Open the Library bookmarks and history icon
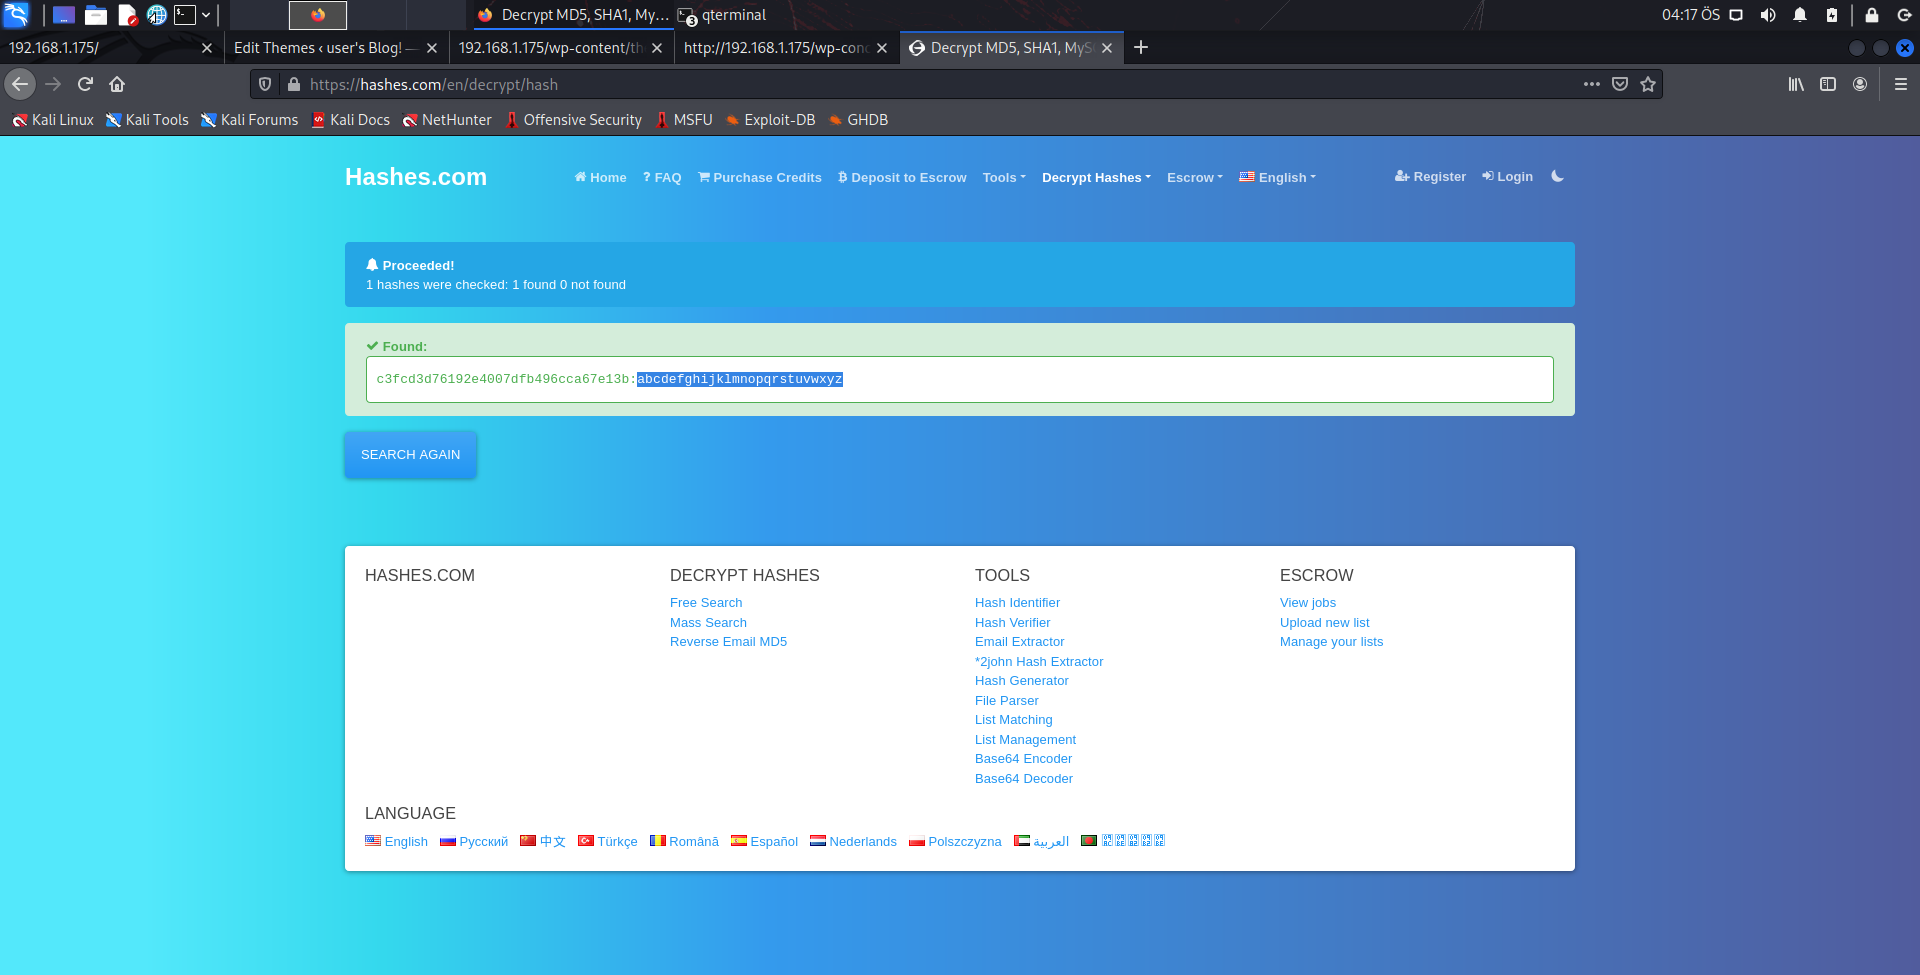Image resolution: width=1920 pixels, height=975 pixels. point(1796,84)
